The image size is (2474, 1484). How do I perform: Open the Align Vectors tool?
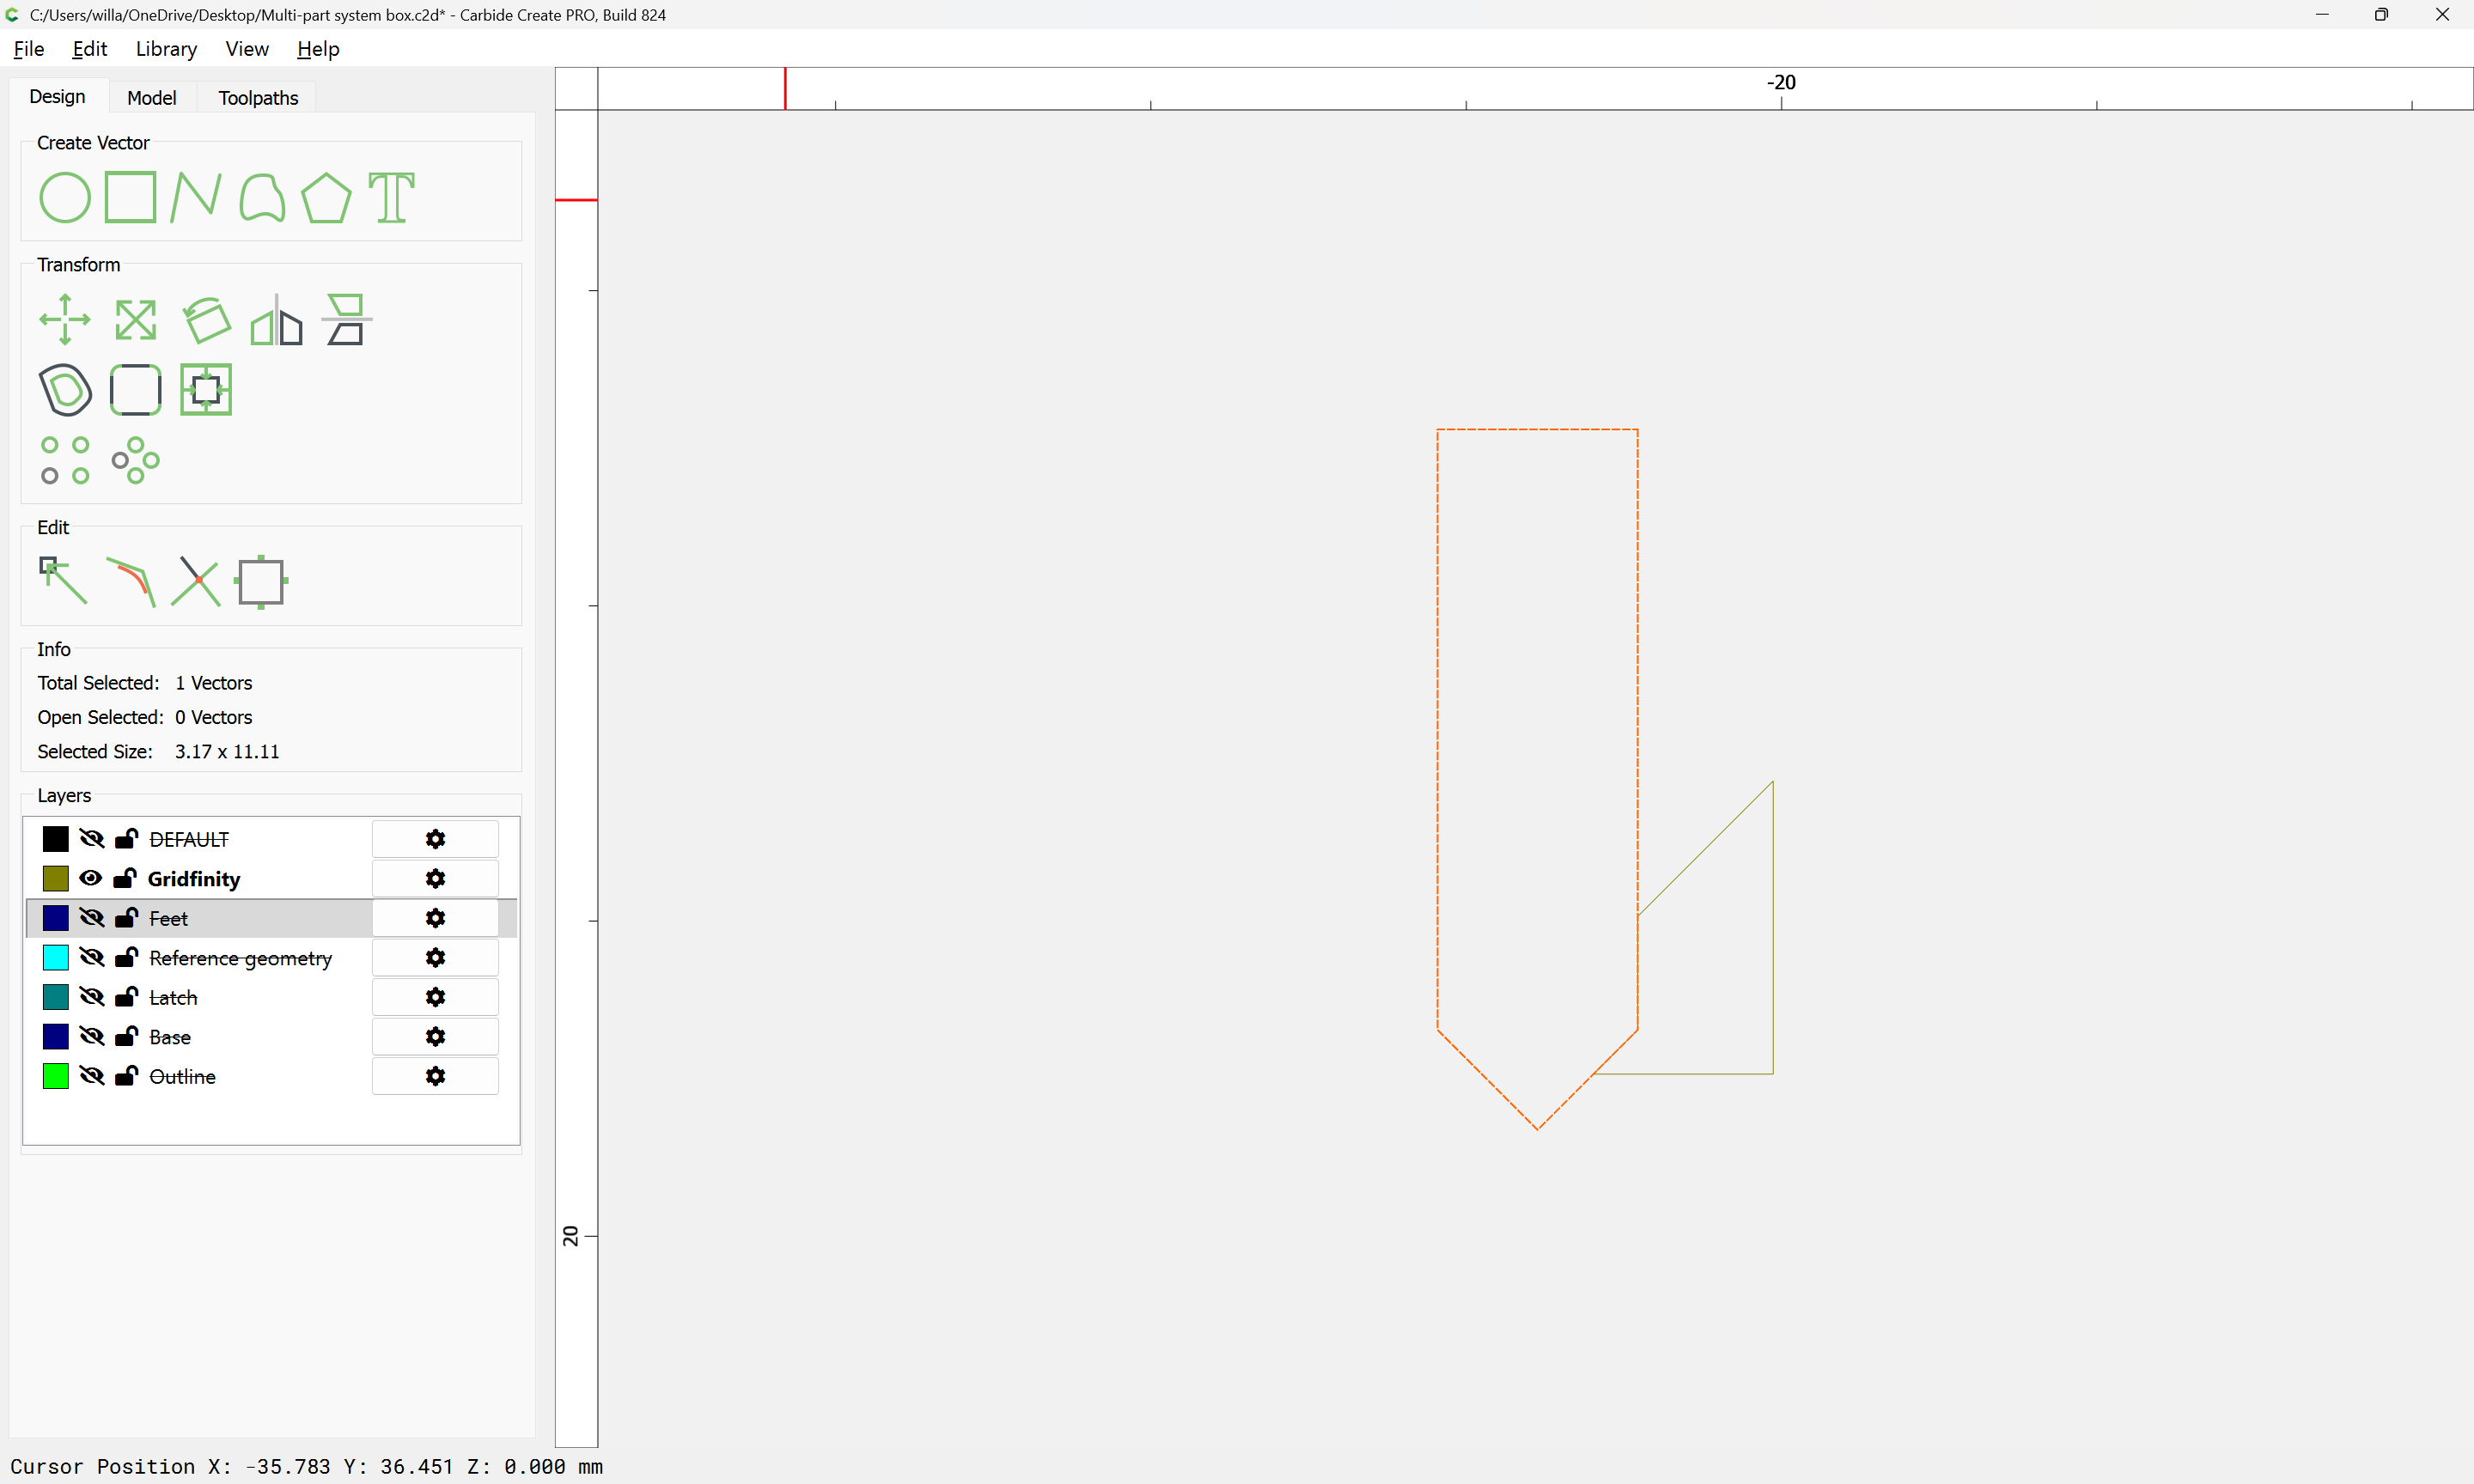(206, 390)
